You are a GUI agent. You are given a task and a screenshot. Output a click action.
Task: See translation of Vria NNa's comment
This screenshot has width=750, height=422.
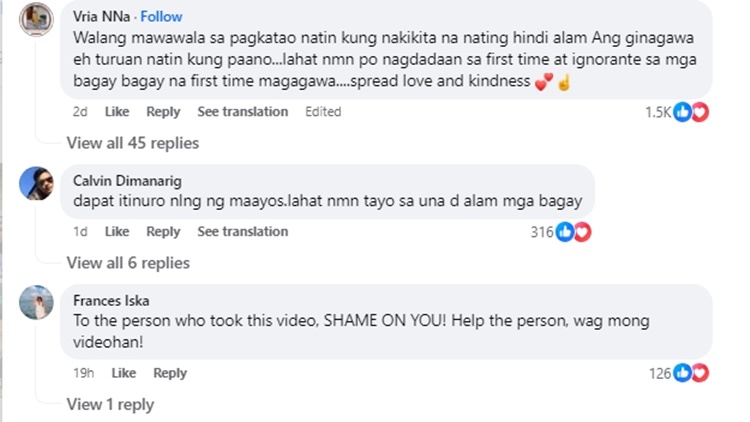pos(243,111)
